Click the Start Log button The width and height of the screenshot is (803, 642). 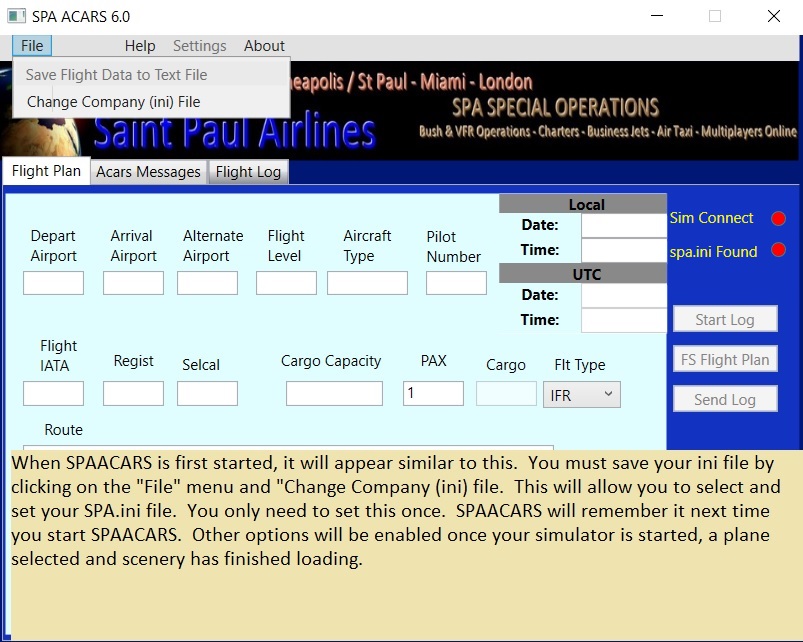click(x=725, y=319)
